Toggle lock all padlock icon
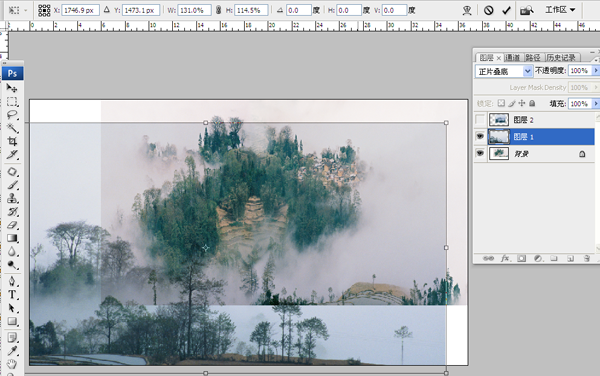Screen dimensions: 600x376 (x=532, y=103)
